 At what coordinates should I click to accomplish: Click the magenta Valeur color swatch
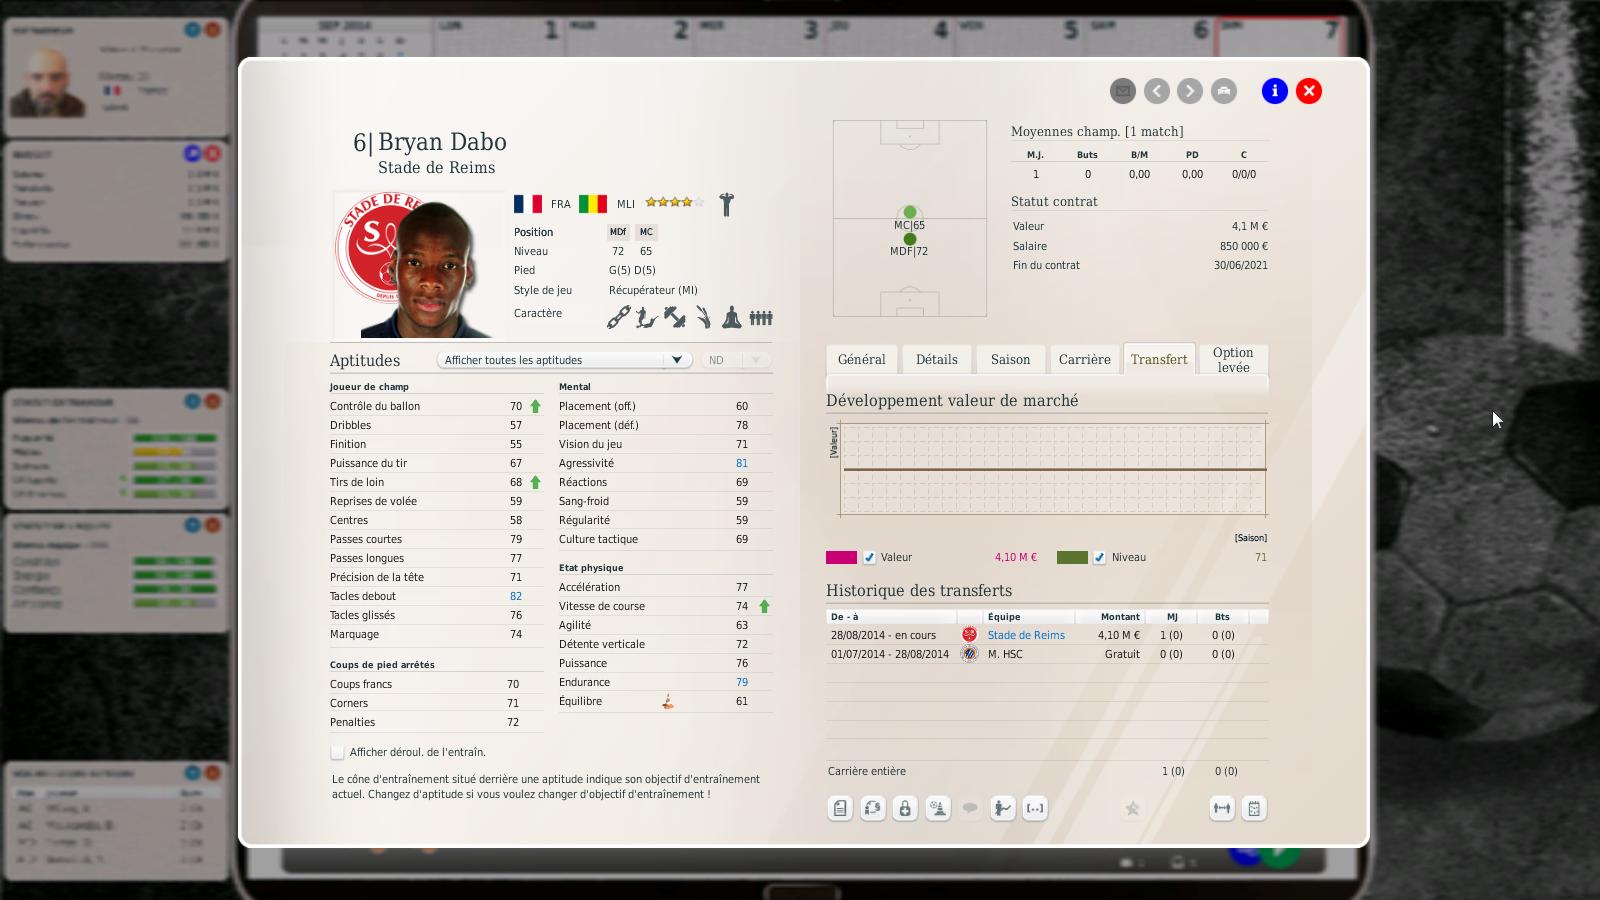(841, 558)
